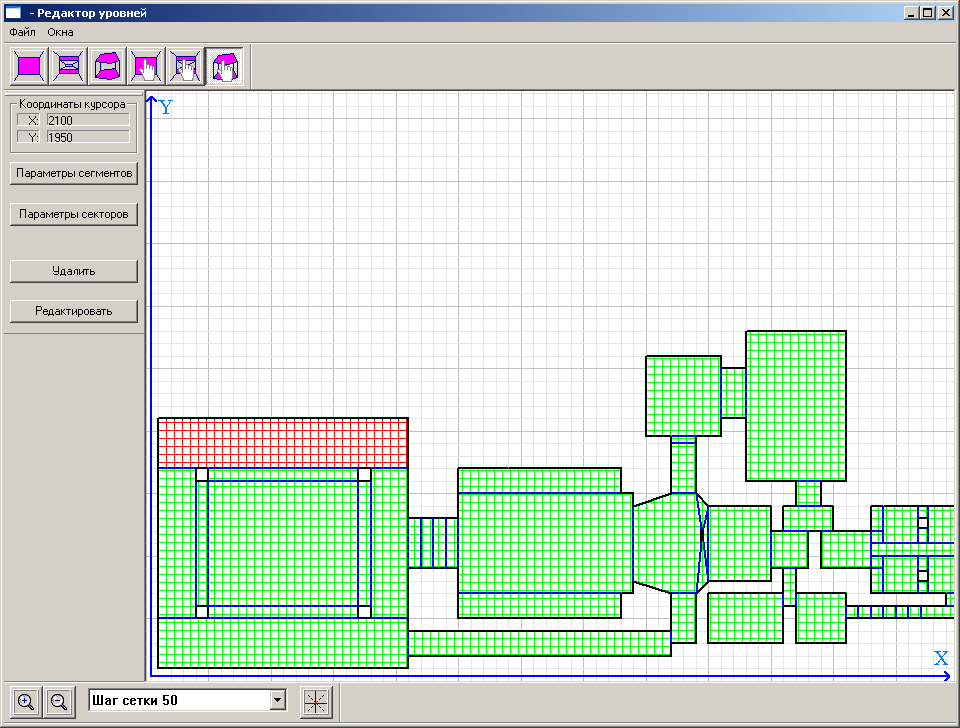The height and width of the screenshot is (728, 960).
Task: Click the Координаты курсора group label
Action: (x=72, y=104)
